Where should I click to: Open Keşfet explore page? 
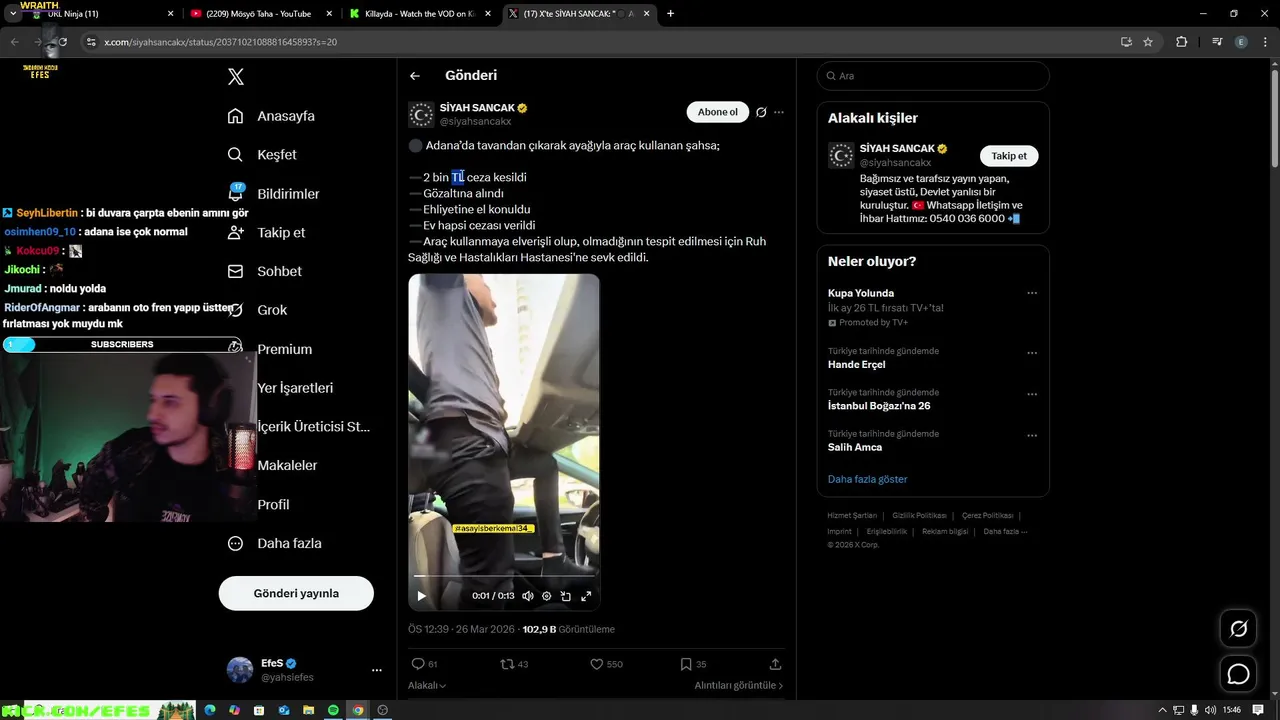[262, 155]
